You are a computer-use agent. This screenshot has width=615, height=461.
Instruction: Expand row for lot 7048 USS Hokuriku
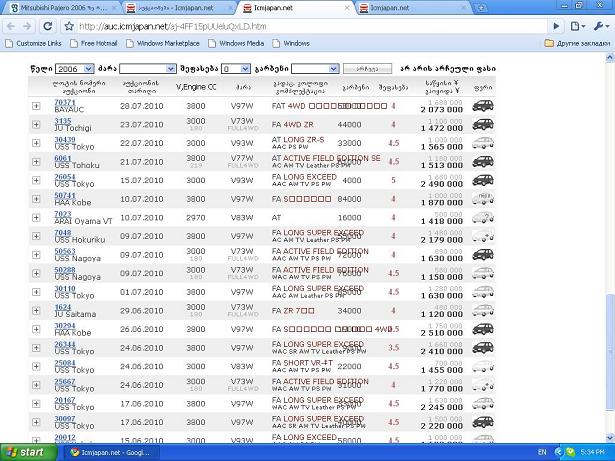[36, 236]
